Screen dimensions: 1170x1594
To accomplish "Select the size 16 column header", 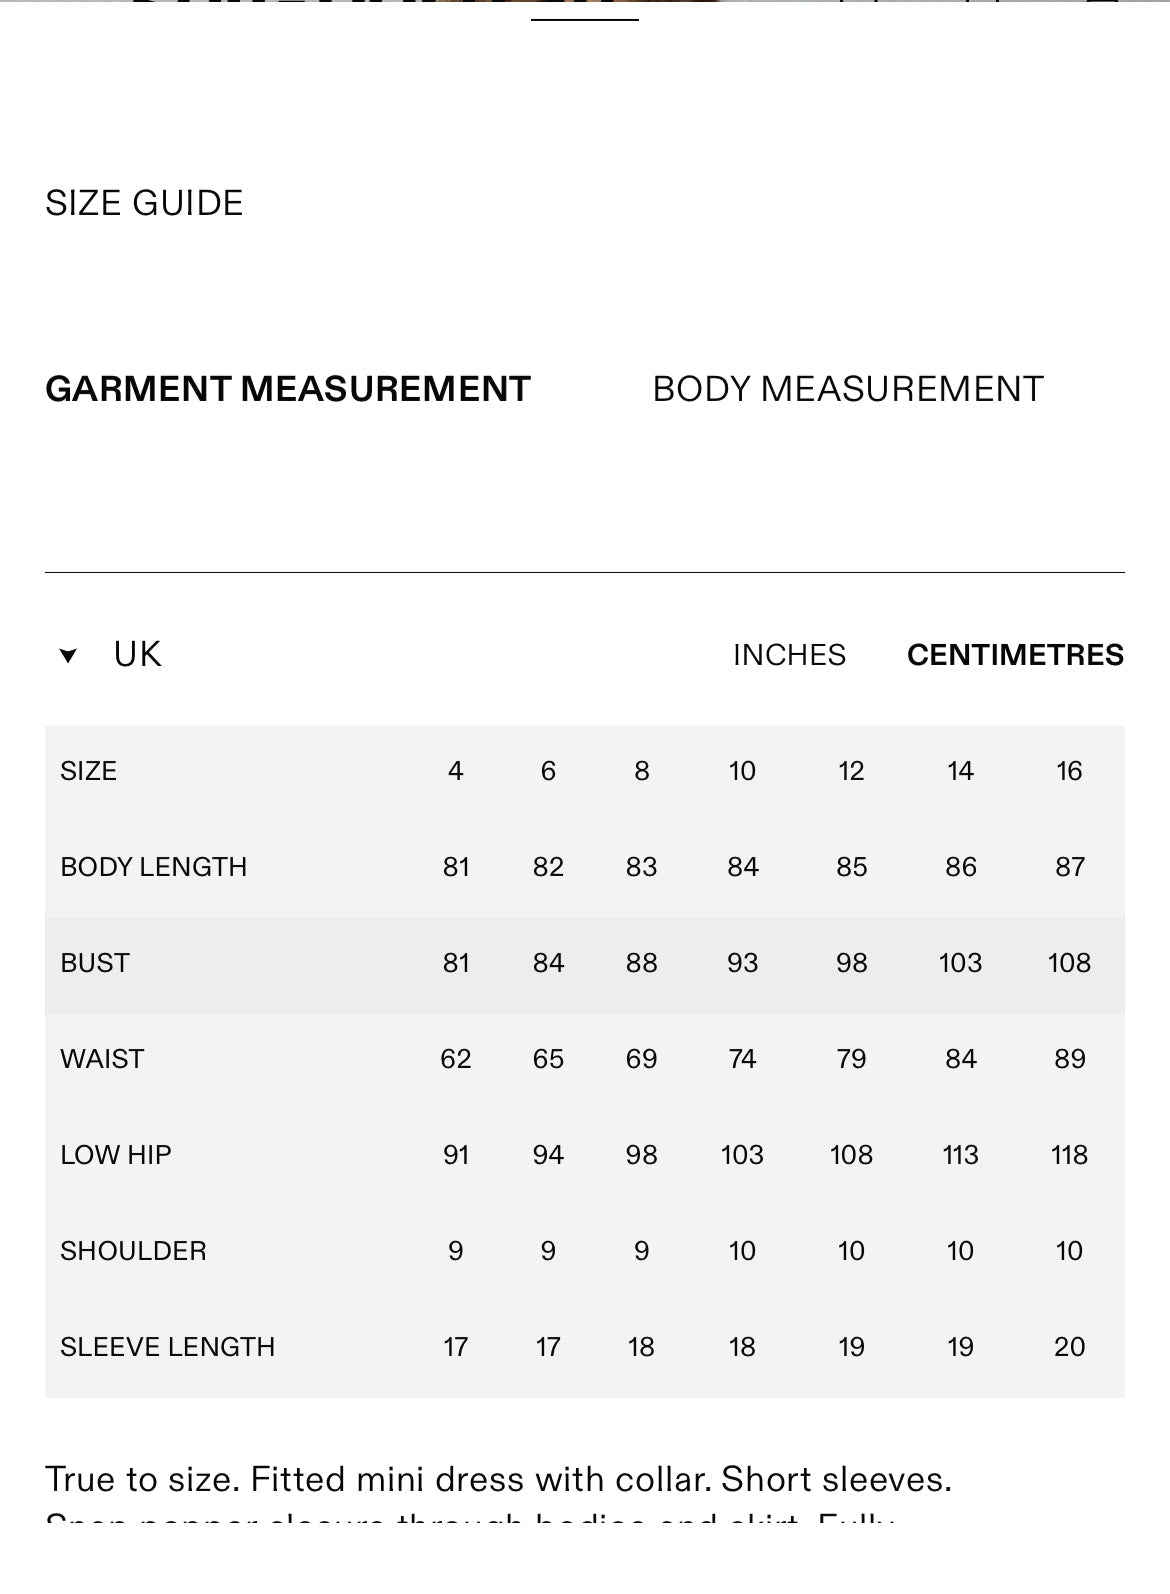I will 1069,771.
